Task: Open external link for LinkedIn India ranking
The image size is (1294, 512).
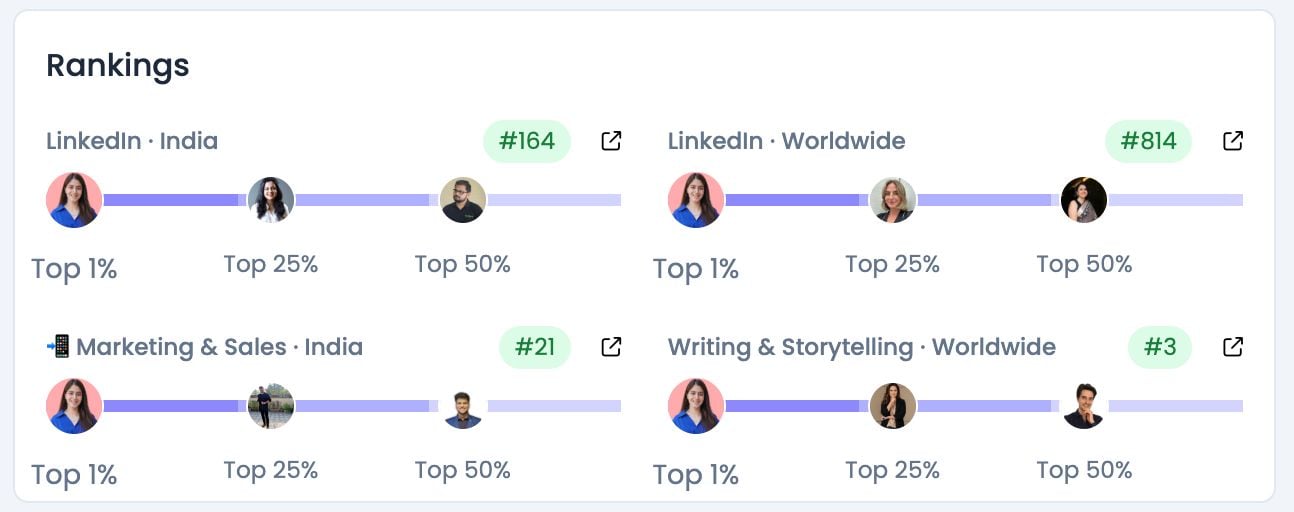Action: pos(611,141)
